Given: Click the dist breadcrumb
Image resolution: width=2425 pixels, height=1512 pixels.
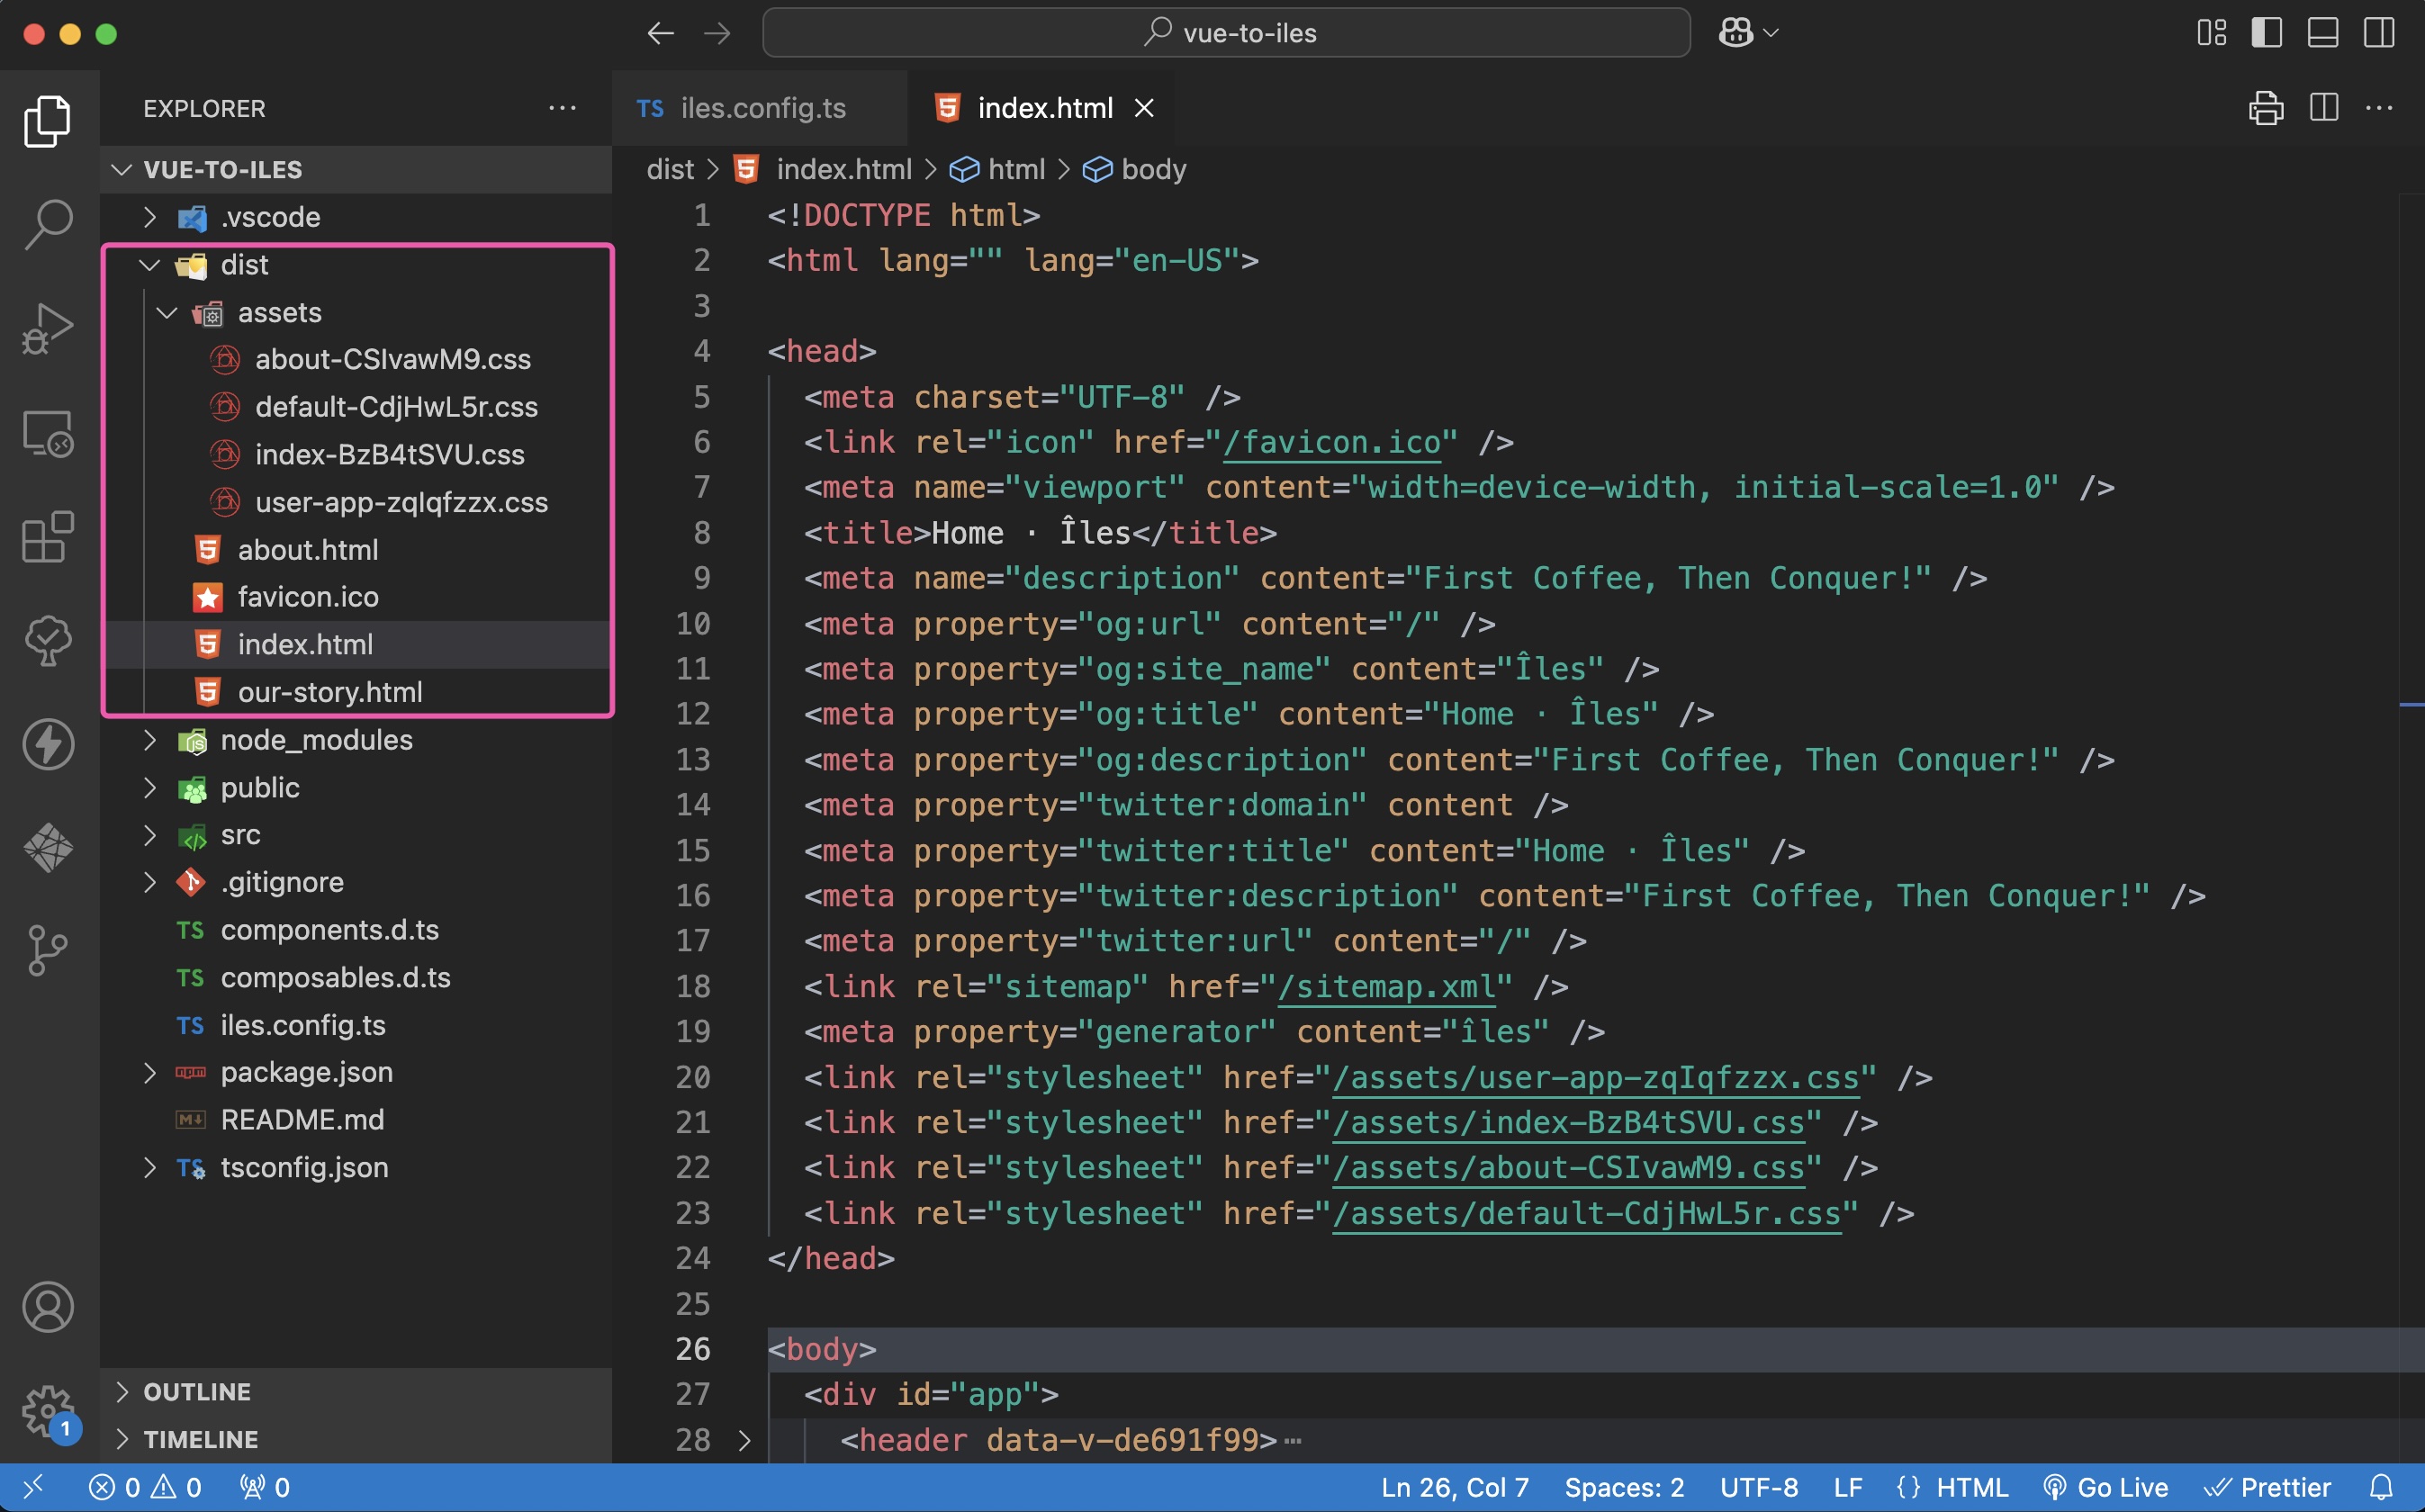Looking at the screenshot, I should pyautogui.click(x=670, y=170).
